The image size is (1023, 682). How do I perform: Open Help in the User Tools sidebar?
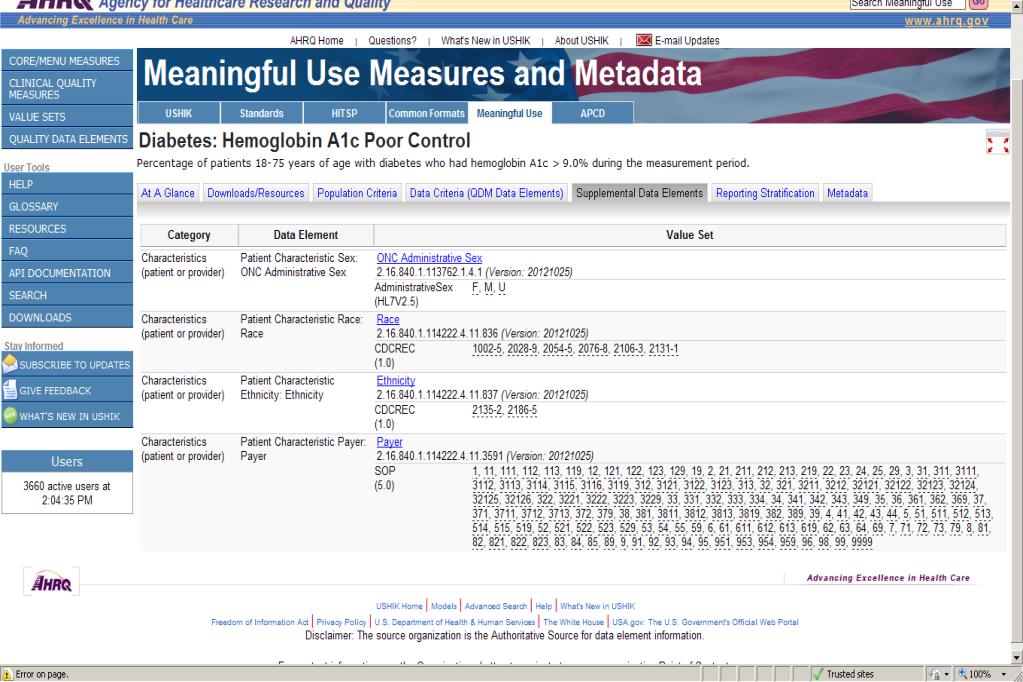(67, 184)
